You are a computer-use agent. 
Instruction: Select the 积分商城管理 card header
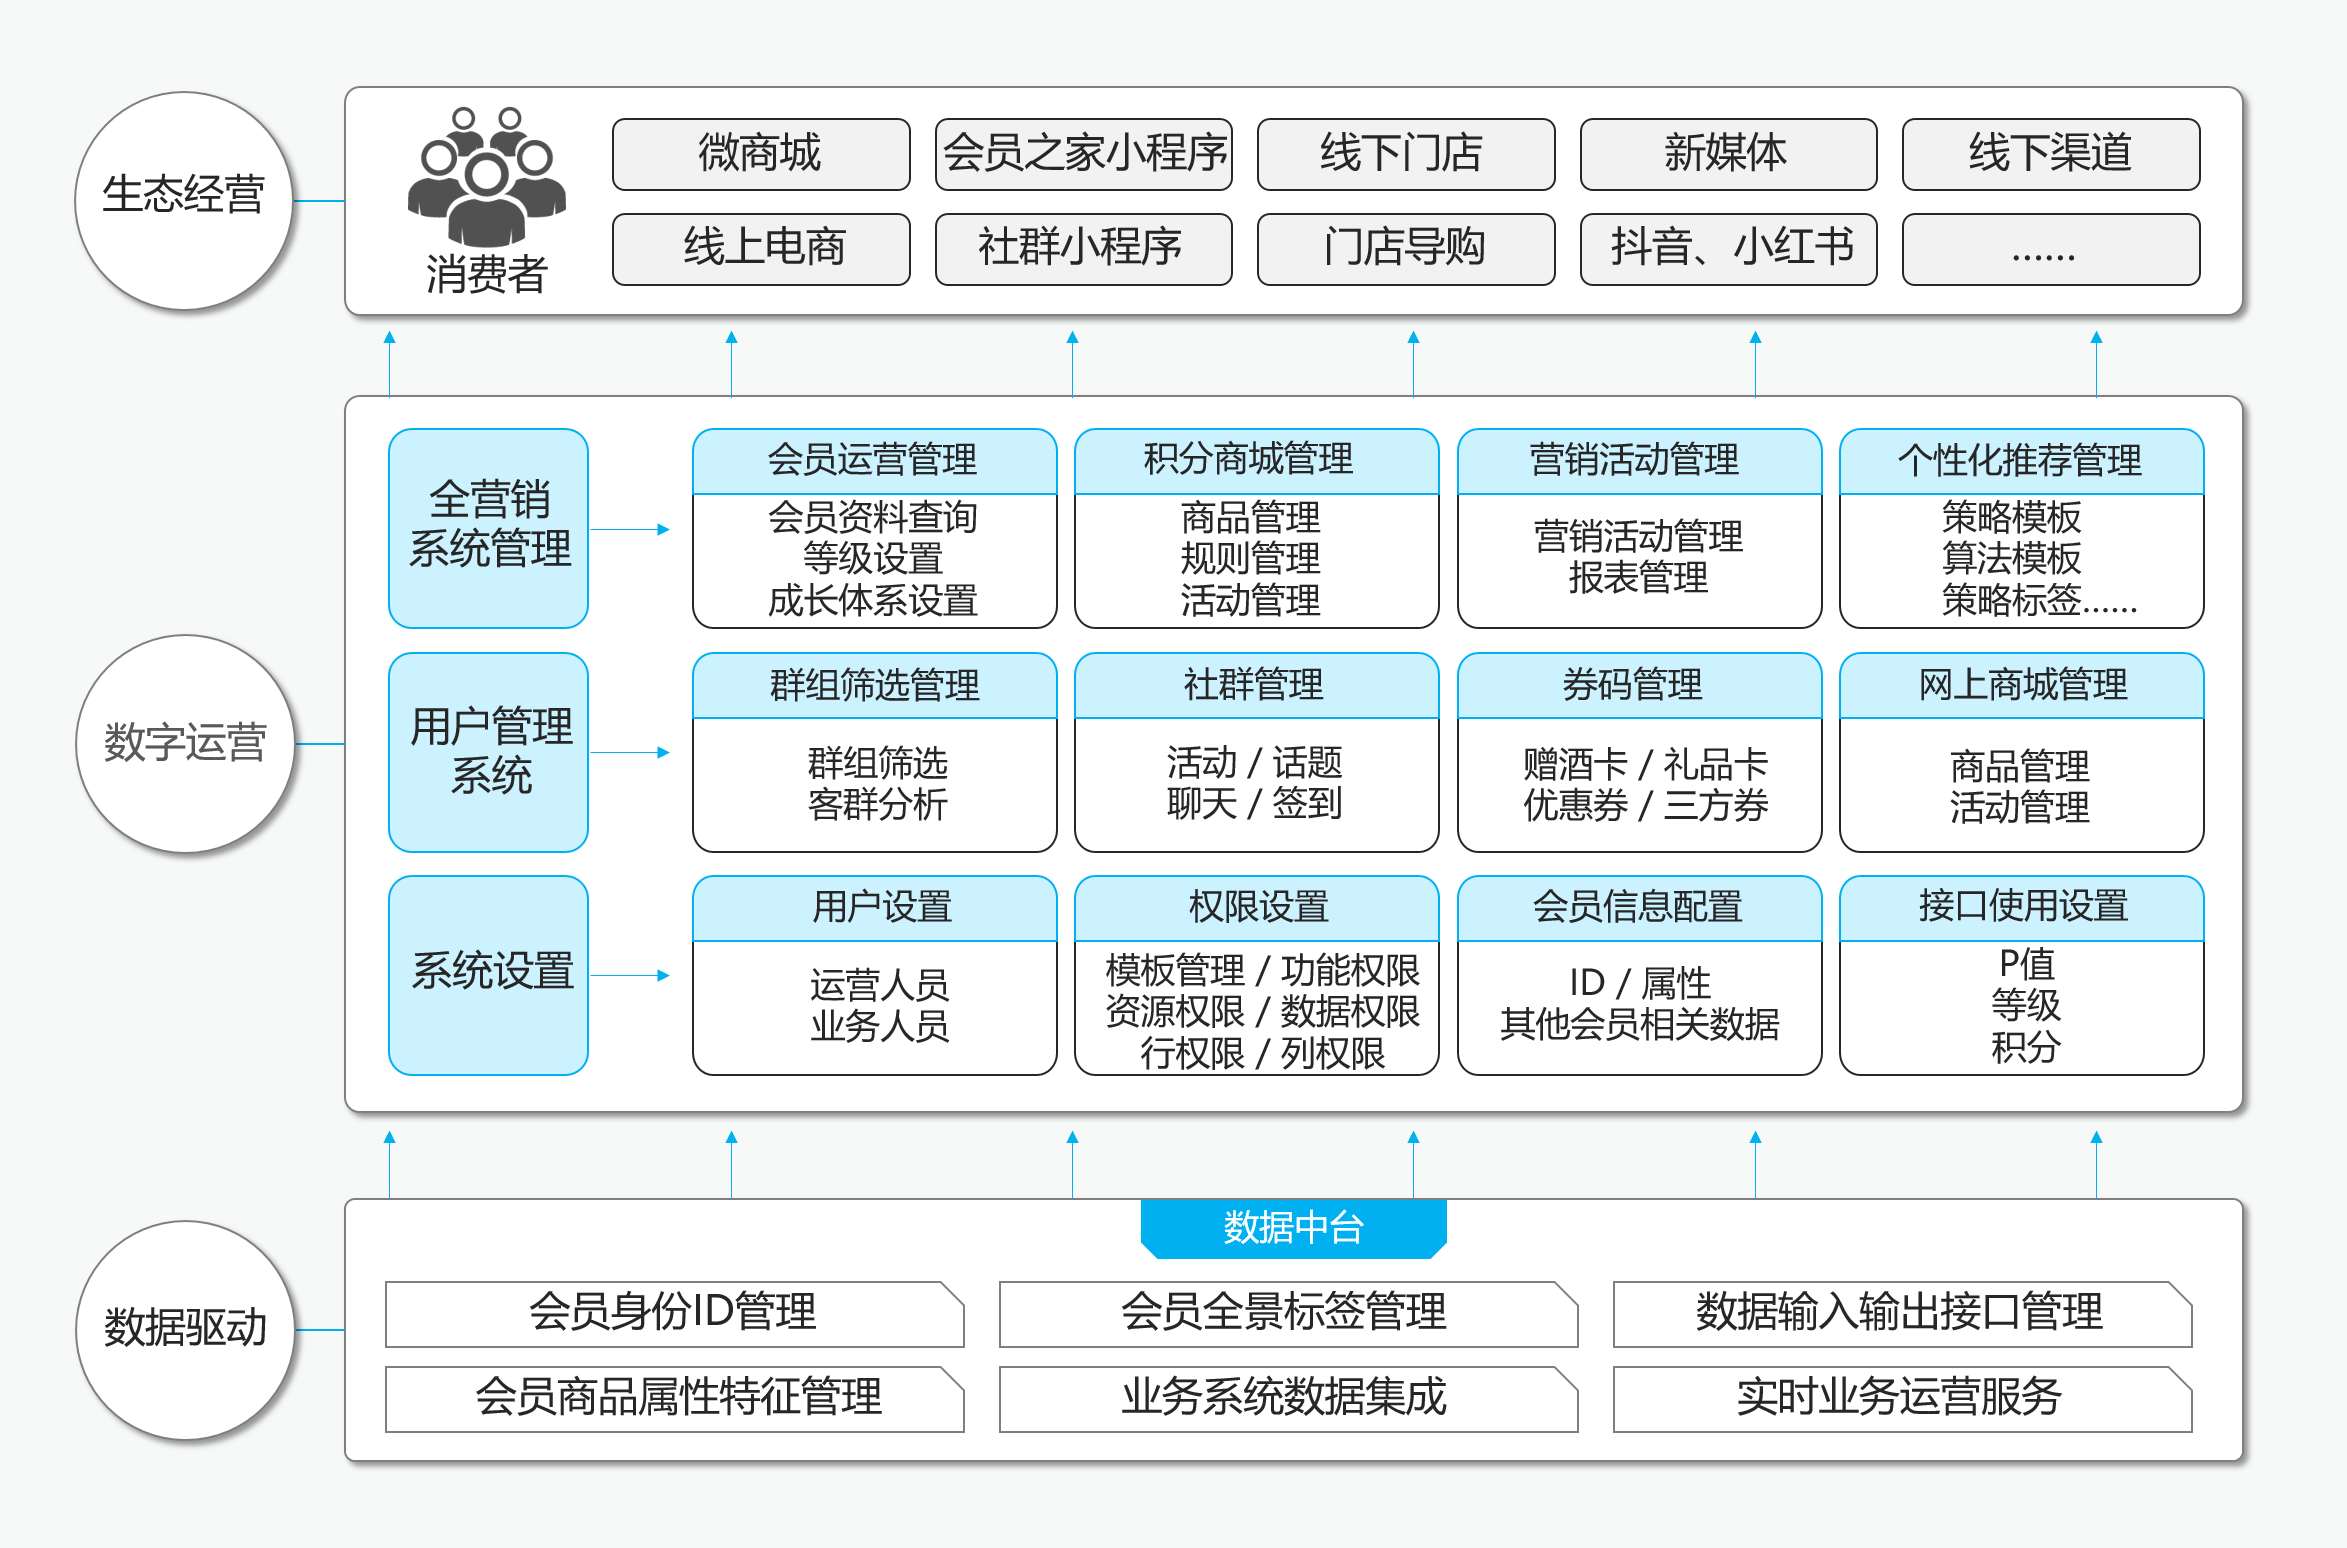click(x=1256, y=461)
